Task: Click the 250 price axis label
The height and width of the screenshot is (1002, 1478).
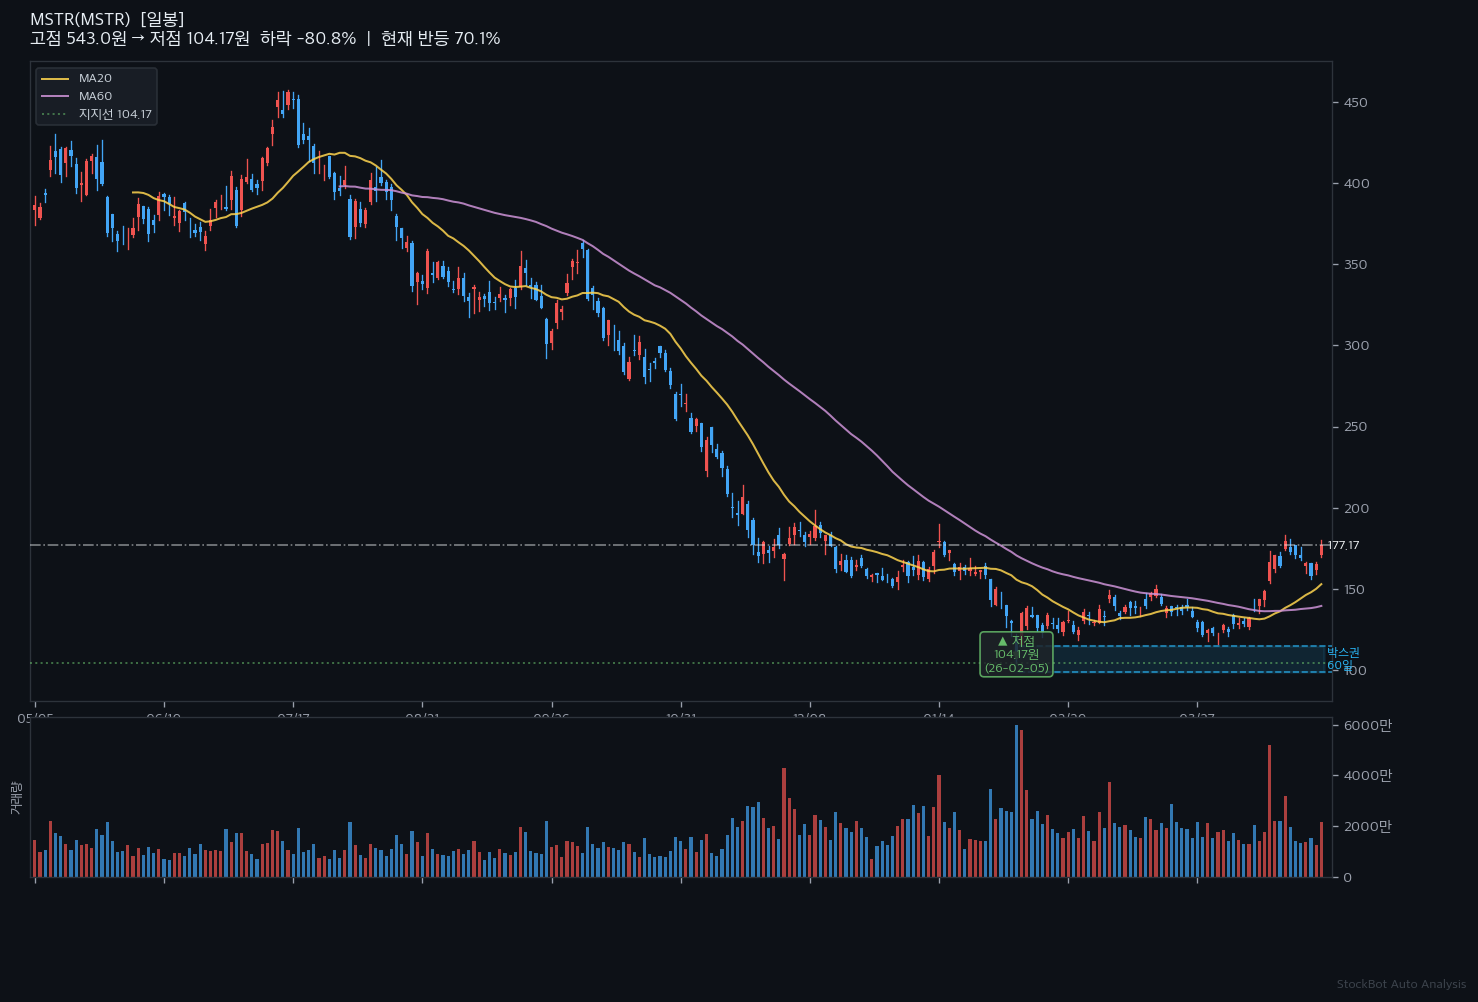Action: coord(1356,426)
